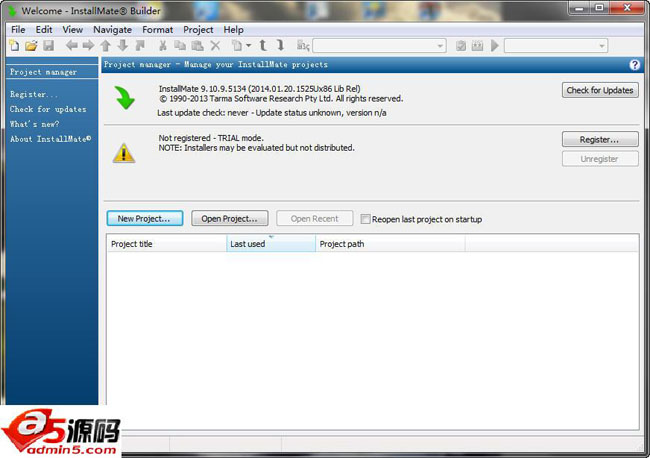Image resolution: width=650 pixels, height=458 pixels.
Task: Click the Not registered - TRIAL mode text
Action: click(x=211, y=138)
